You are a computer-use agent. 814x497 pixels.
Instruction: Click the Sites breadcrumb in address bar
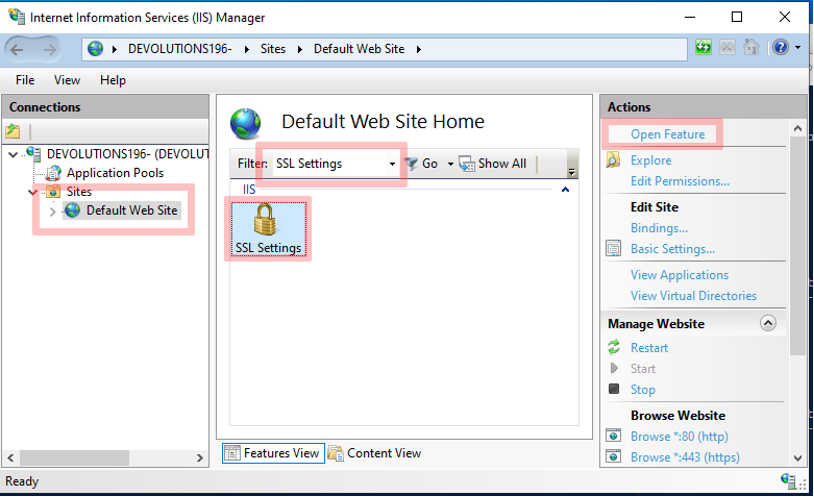pyautogui.click(x=273, y=49)
